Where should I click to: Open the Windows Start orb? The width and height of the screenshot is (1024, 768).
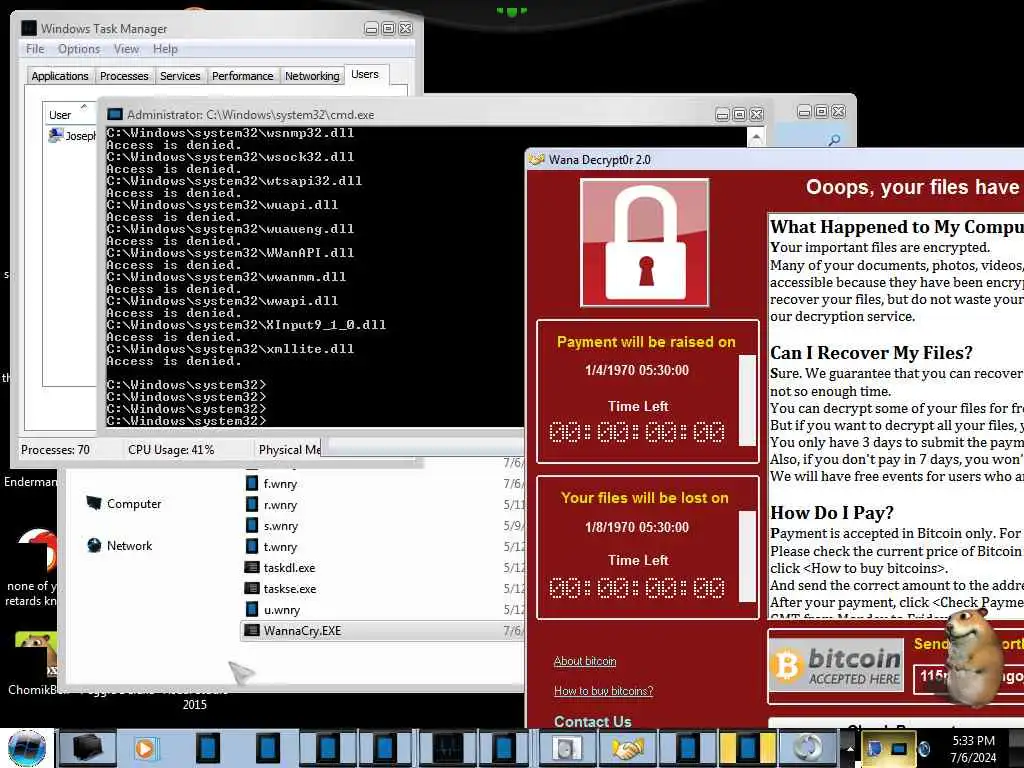(27, 748)
